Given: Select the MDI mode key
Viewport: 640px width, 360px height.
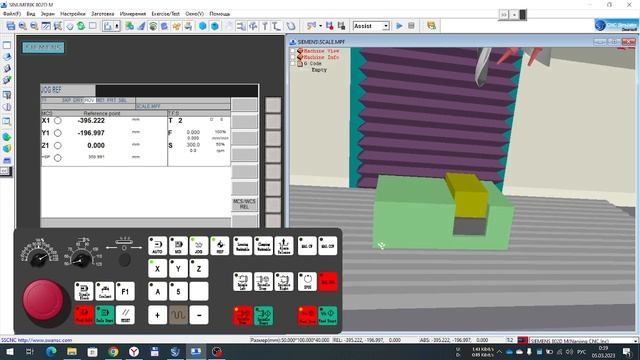Looking at the screenshot, I should coord(178,246).
